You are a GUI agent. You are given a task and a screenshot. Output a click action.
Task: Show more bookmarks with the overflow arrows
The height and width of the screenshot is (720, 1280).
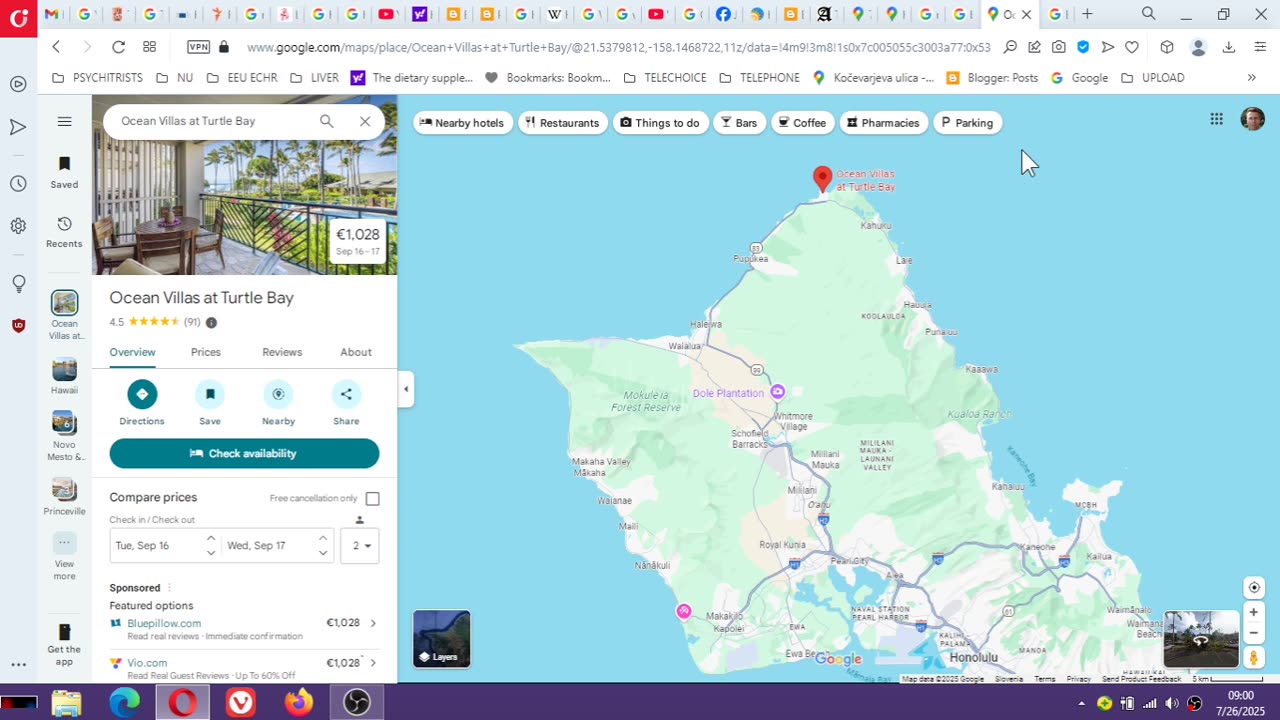coord(1251,78)
